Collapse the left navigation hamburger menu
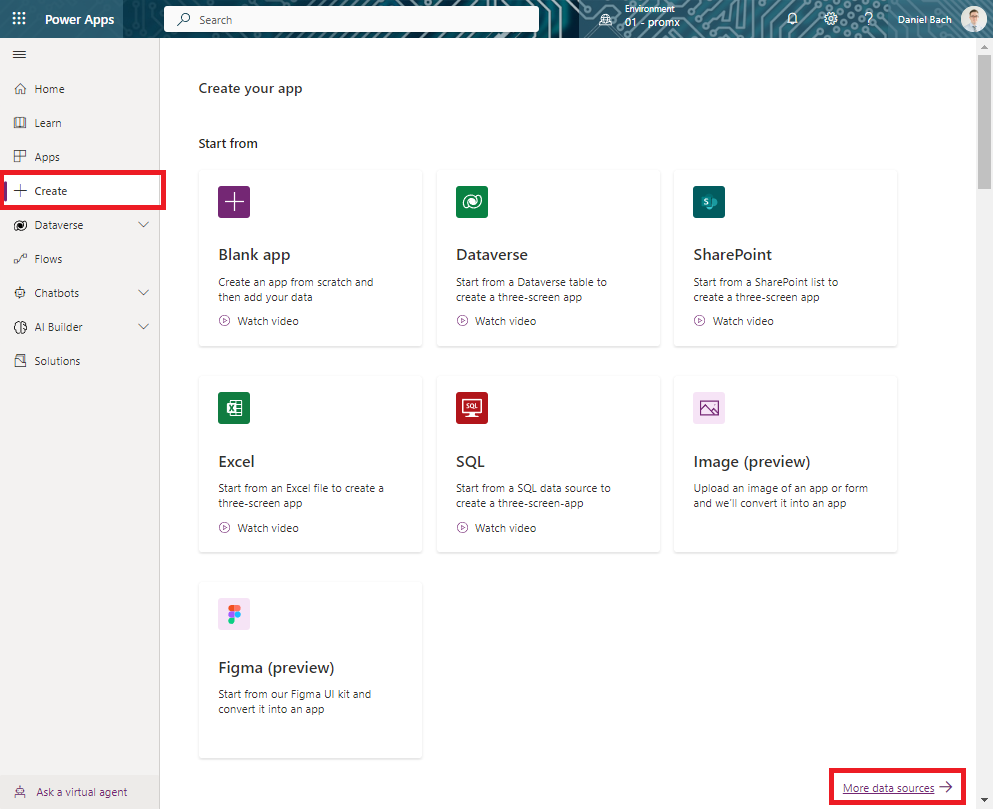 pyautogui.click(x=19, y=54)
